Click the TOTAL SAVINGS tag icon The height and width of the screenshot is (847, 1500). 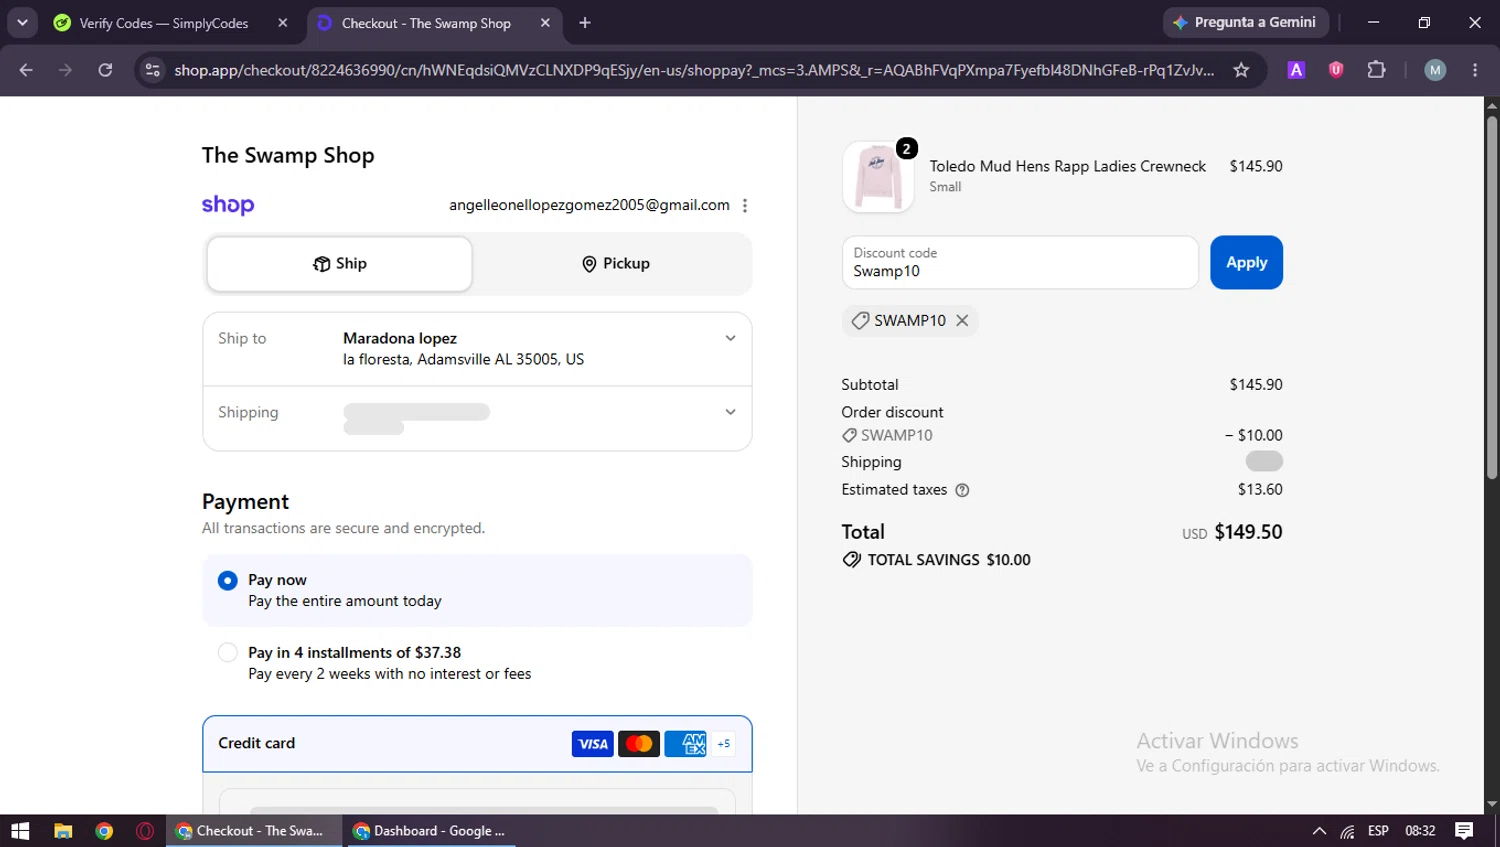tap(852, 560)
